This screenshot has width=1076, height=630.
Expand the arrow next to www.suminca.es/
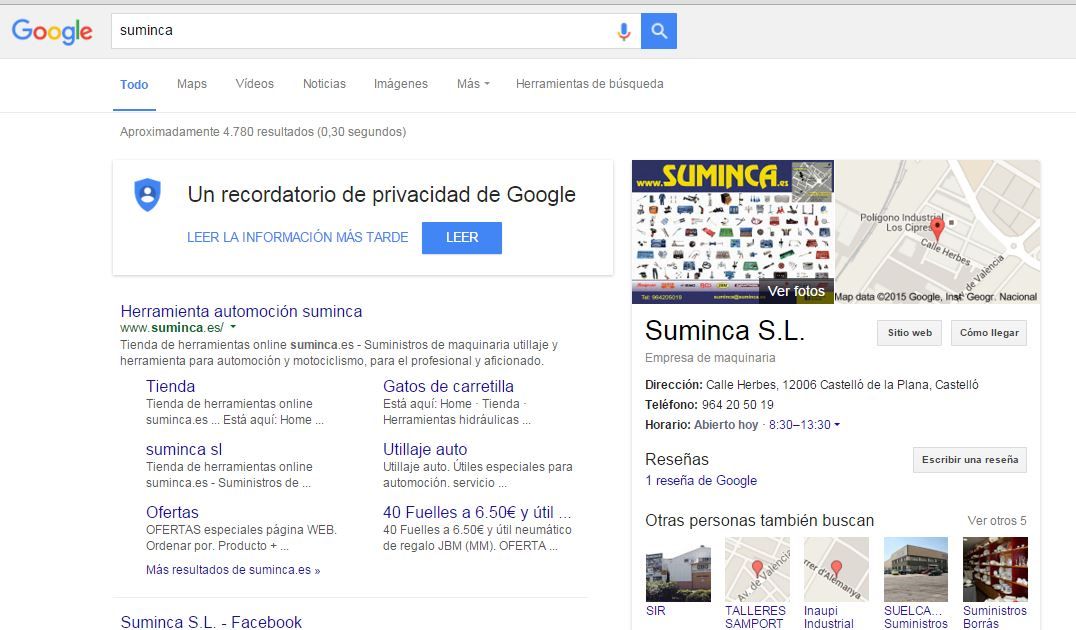(233, 327)
